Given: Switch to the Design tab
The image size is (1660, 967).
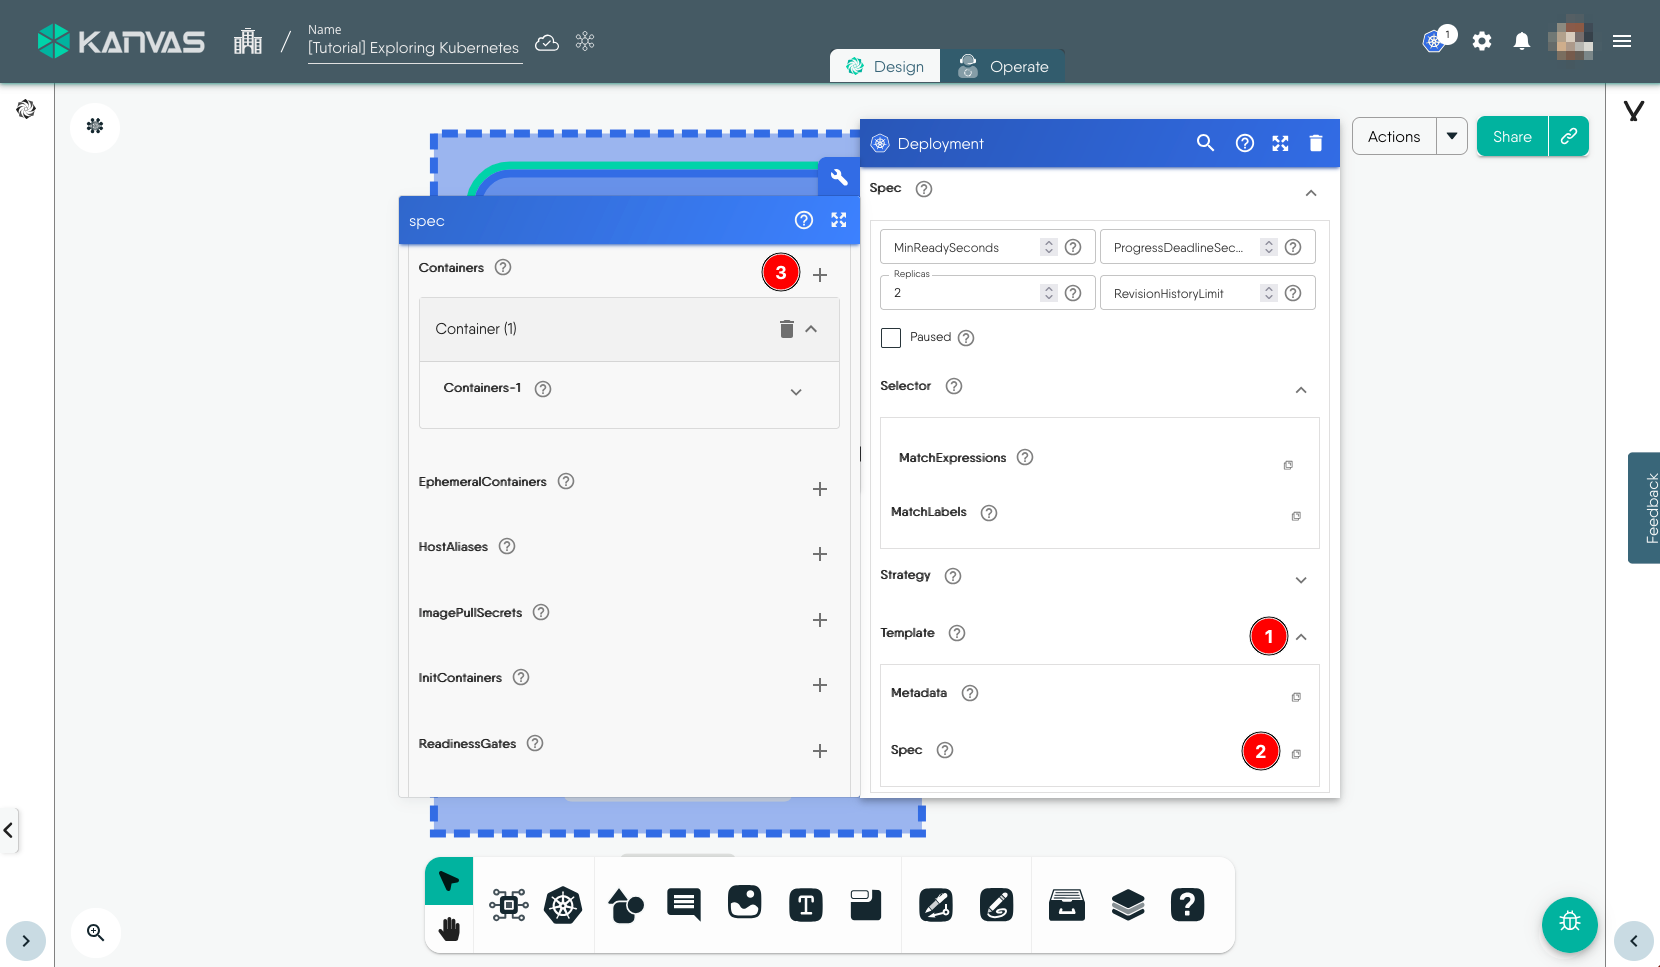Looking at the screenshot, I should [885, 67].
